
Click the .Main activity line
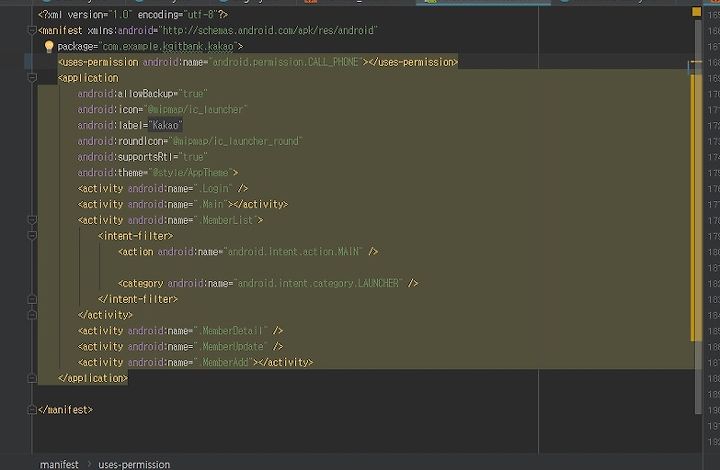[183, 204]
